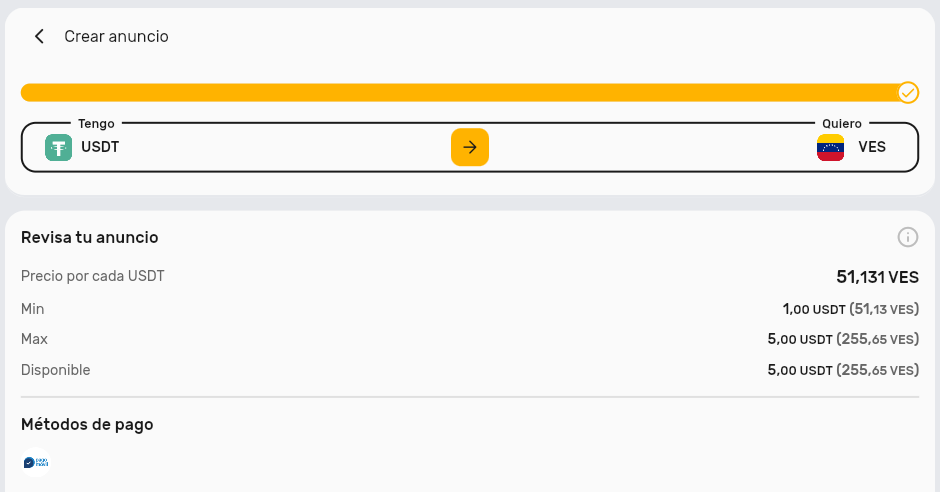Click the yellow progress bar
This screenshot has height=492, width=940.
(x=460, y=93)
